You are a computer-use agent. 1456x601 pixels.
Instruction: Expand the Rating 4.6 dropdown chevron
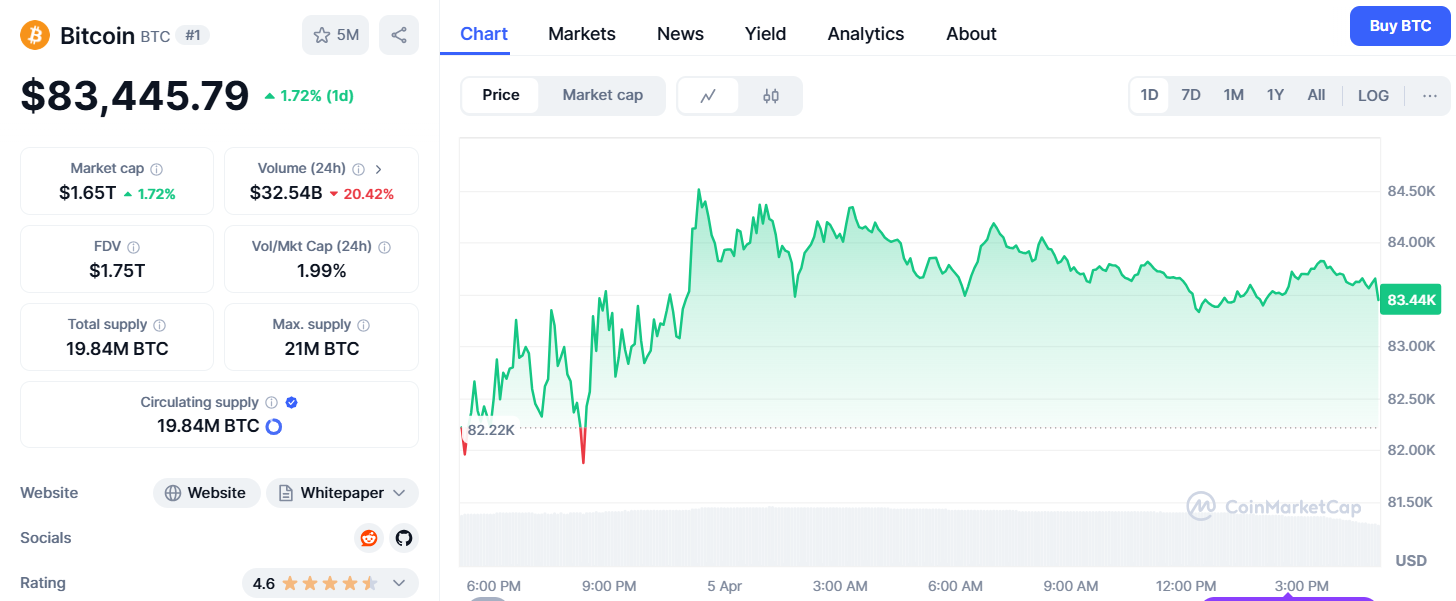(399, 583)
